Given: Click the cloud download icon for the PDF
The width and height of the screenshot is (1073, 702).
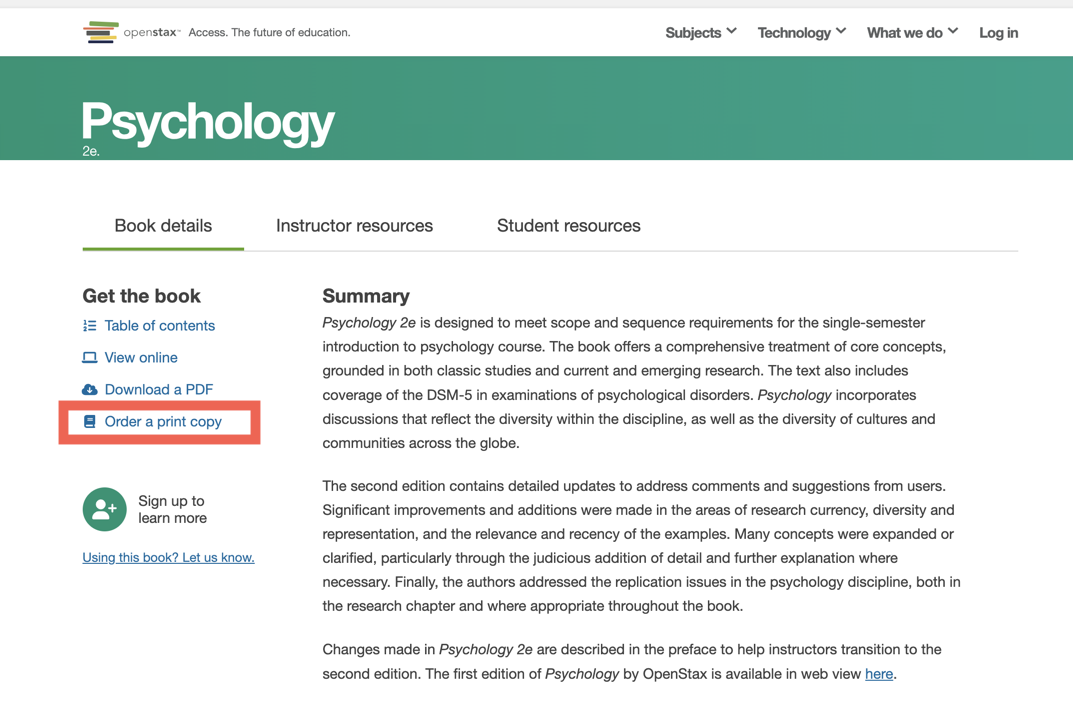Looking at the screenshot, I should tap(89, 389).
